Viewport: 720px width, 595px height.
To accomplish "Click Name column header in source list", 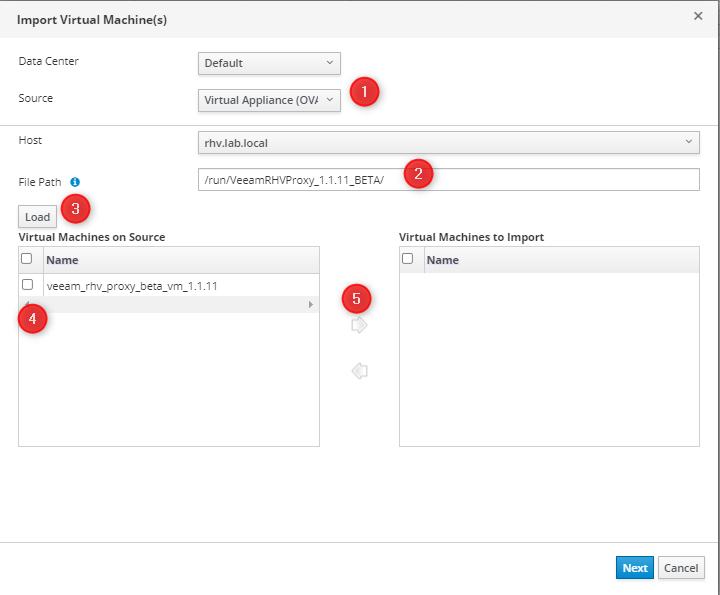I will click(x=180, y=260).
